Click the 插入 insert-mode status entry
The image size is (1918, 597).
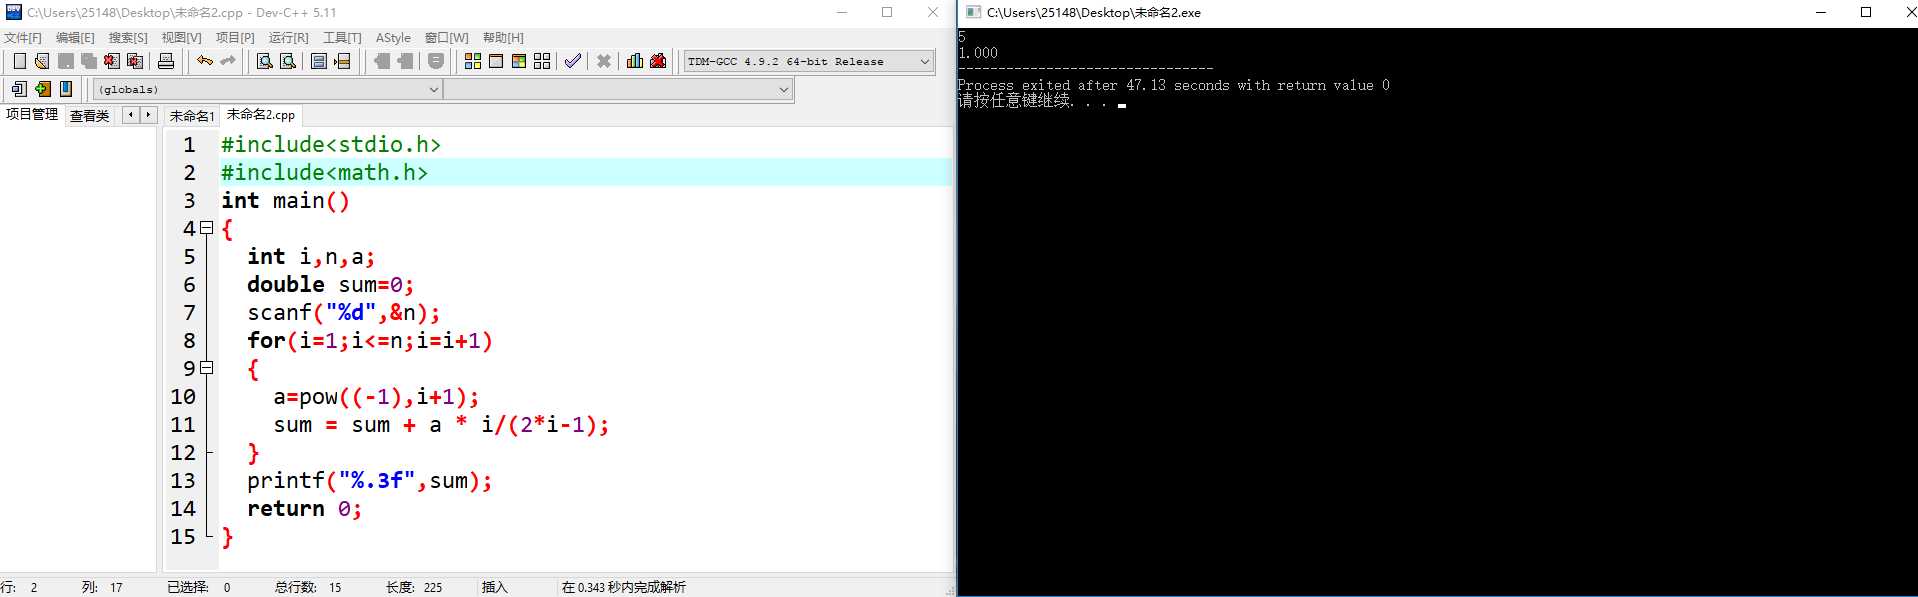(x=495, y=587)
